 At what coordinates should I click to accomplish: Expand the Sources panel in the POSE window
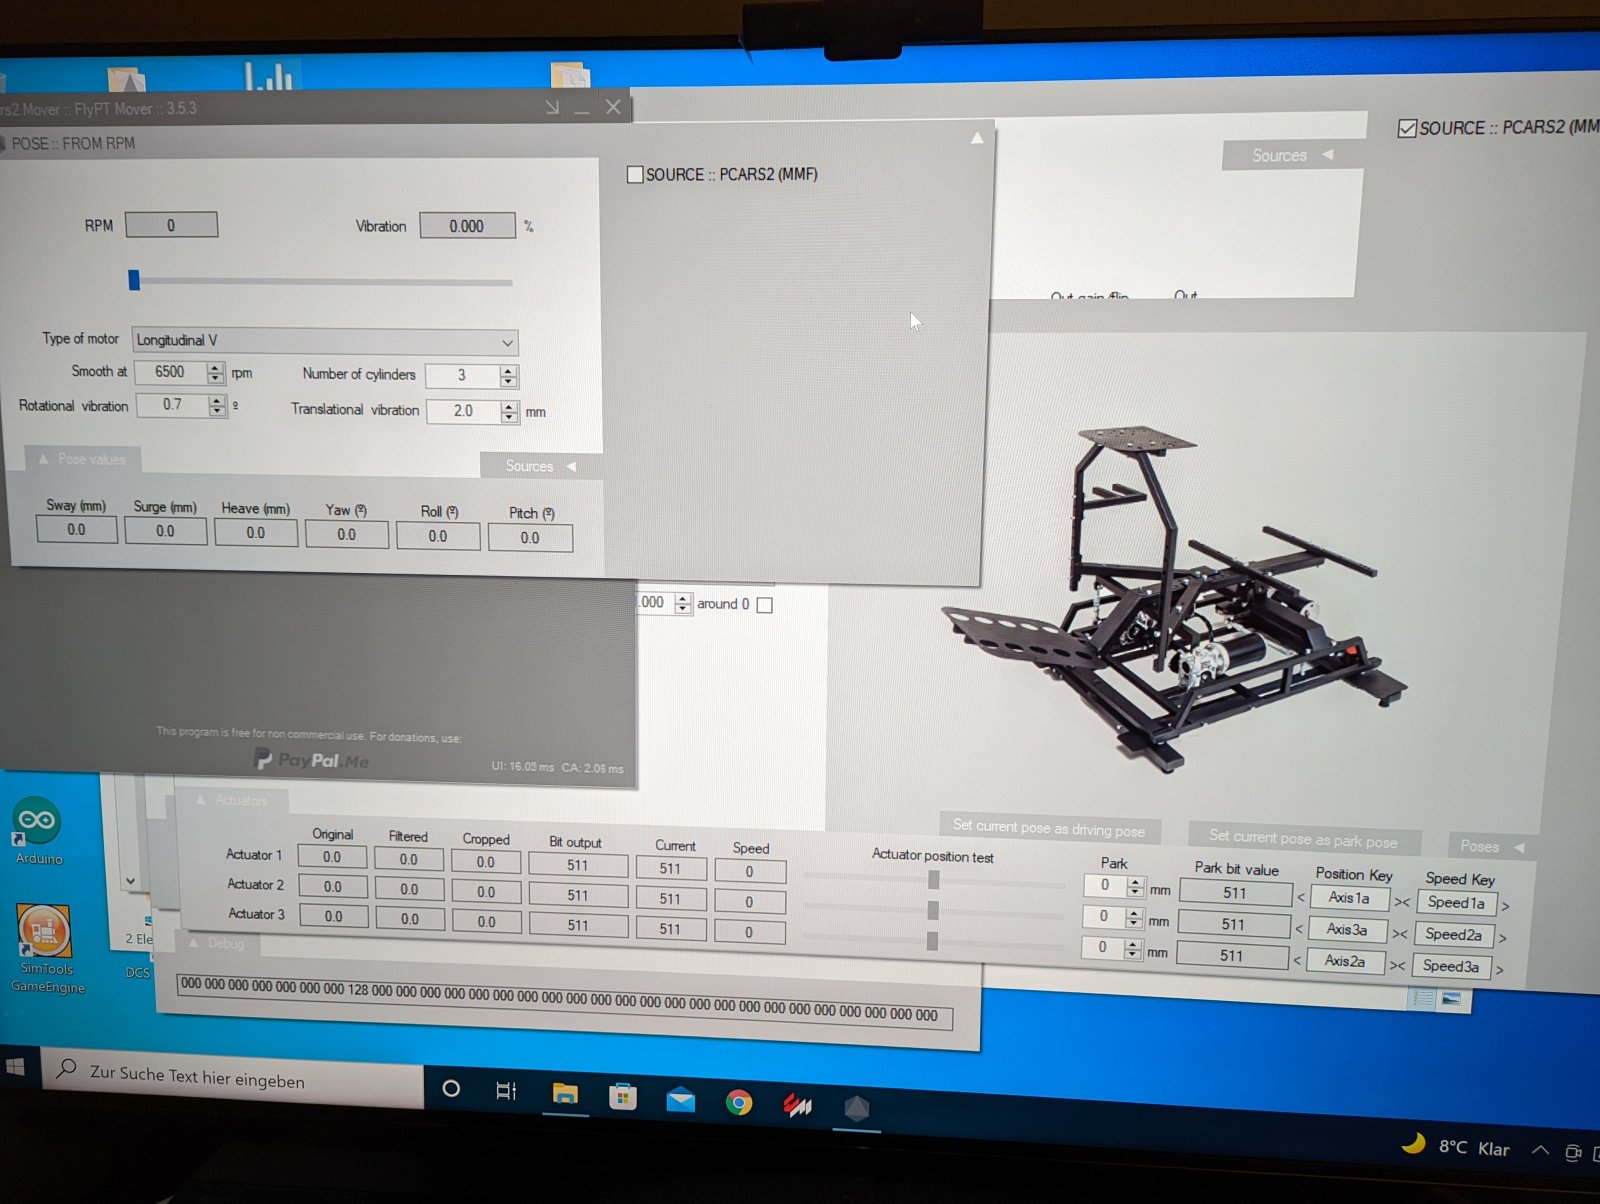(541, 466)
